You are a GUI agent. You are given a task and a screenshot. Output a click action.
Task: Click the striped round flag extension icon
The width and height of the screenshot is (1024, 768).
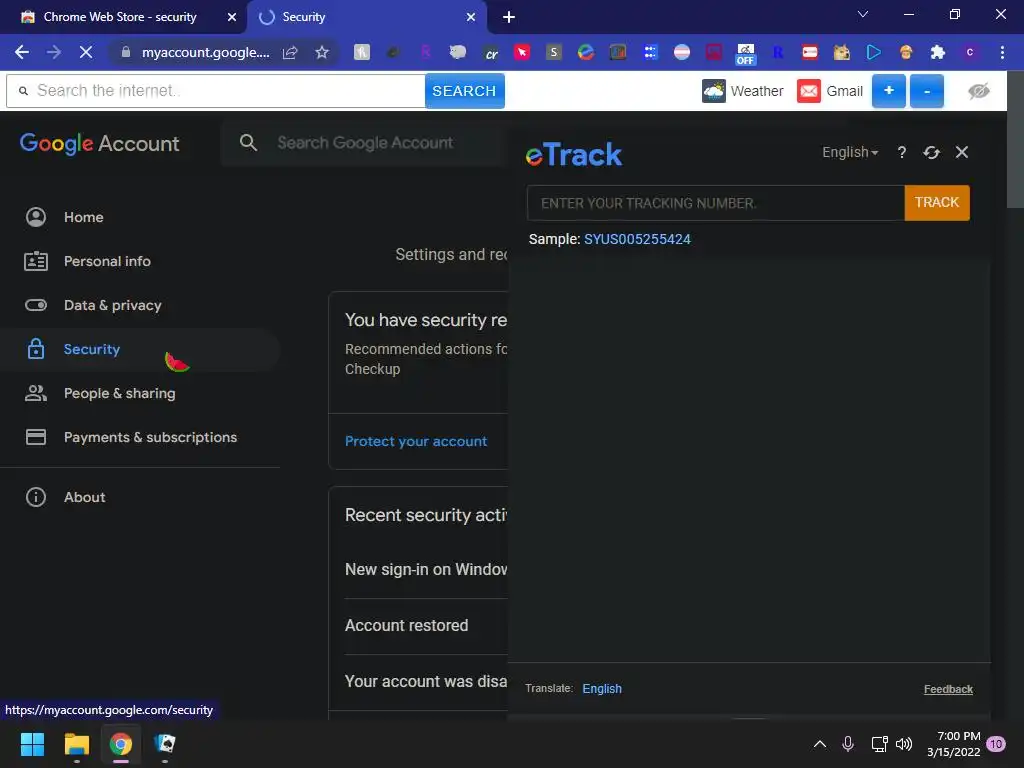[682, 52]
